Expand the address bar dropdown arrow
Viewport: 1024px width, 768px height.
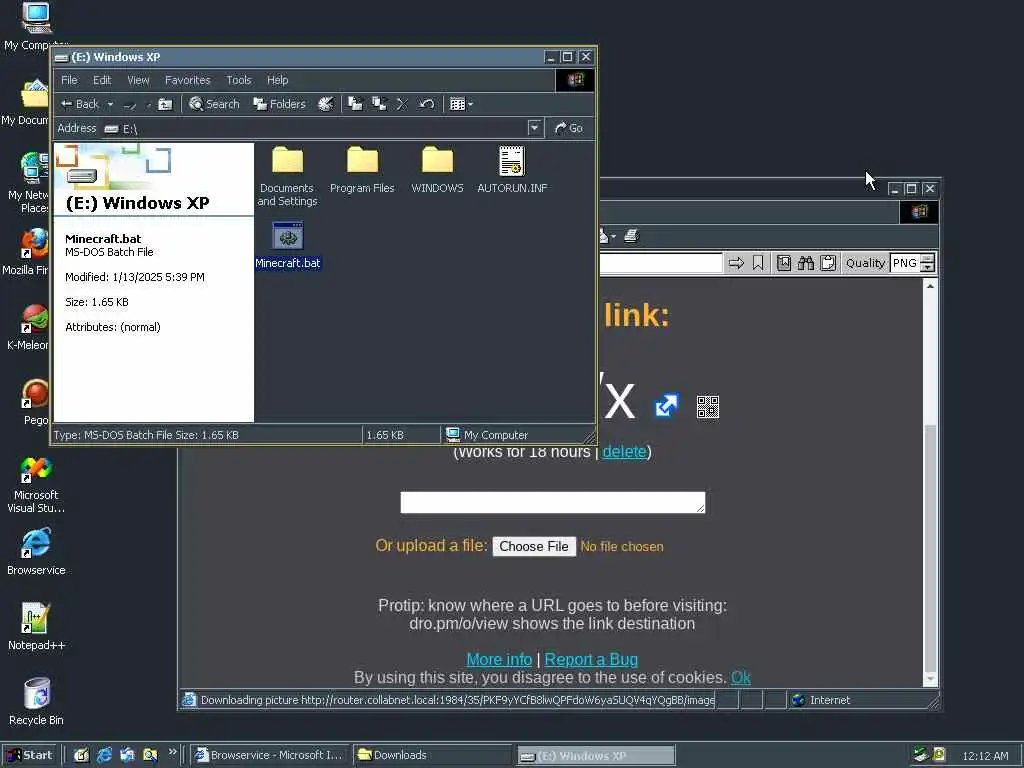(x=535, y=128)
